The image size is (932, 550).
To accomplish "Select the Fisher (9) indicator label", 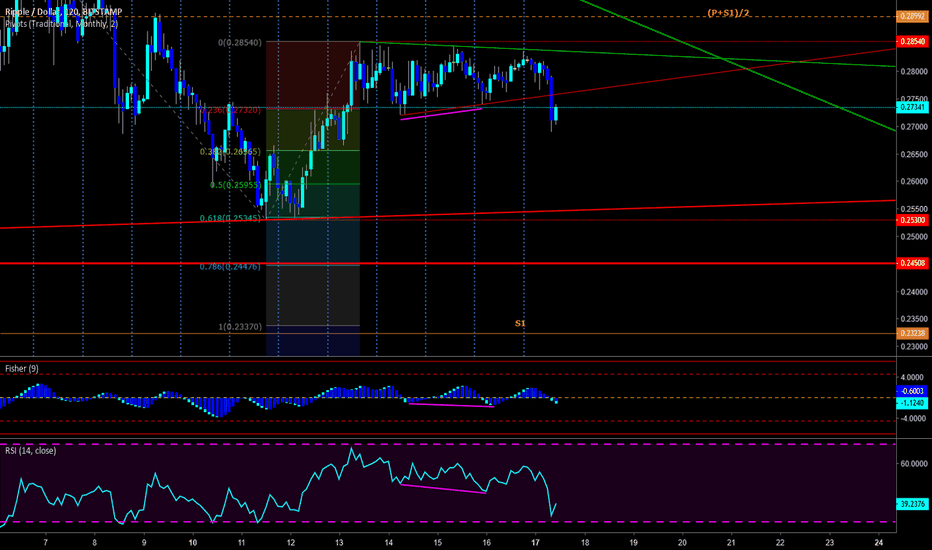I will [21, 369].
